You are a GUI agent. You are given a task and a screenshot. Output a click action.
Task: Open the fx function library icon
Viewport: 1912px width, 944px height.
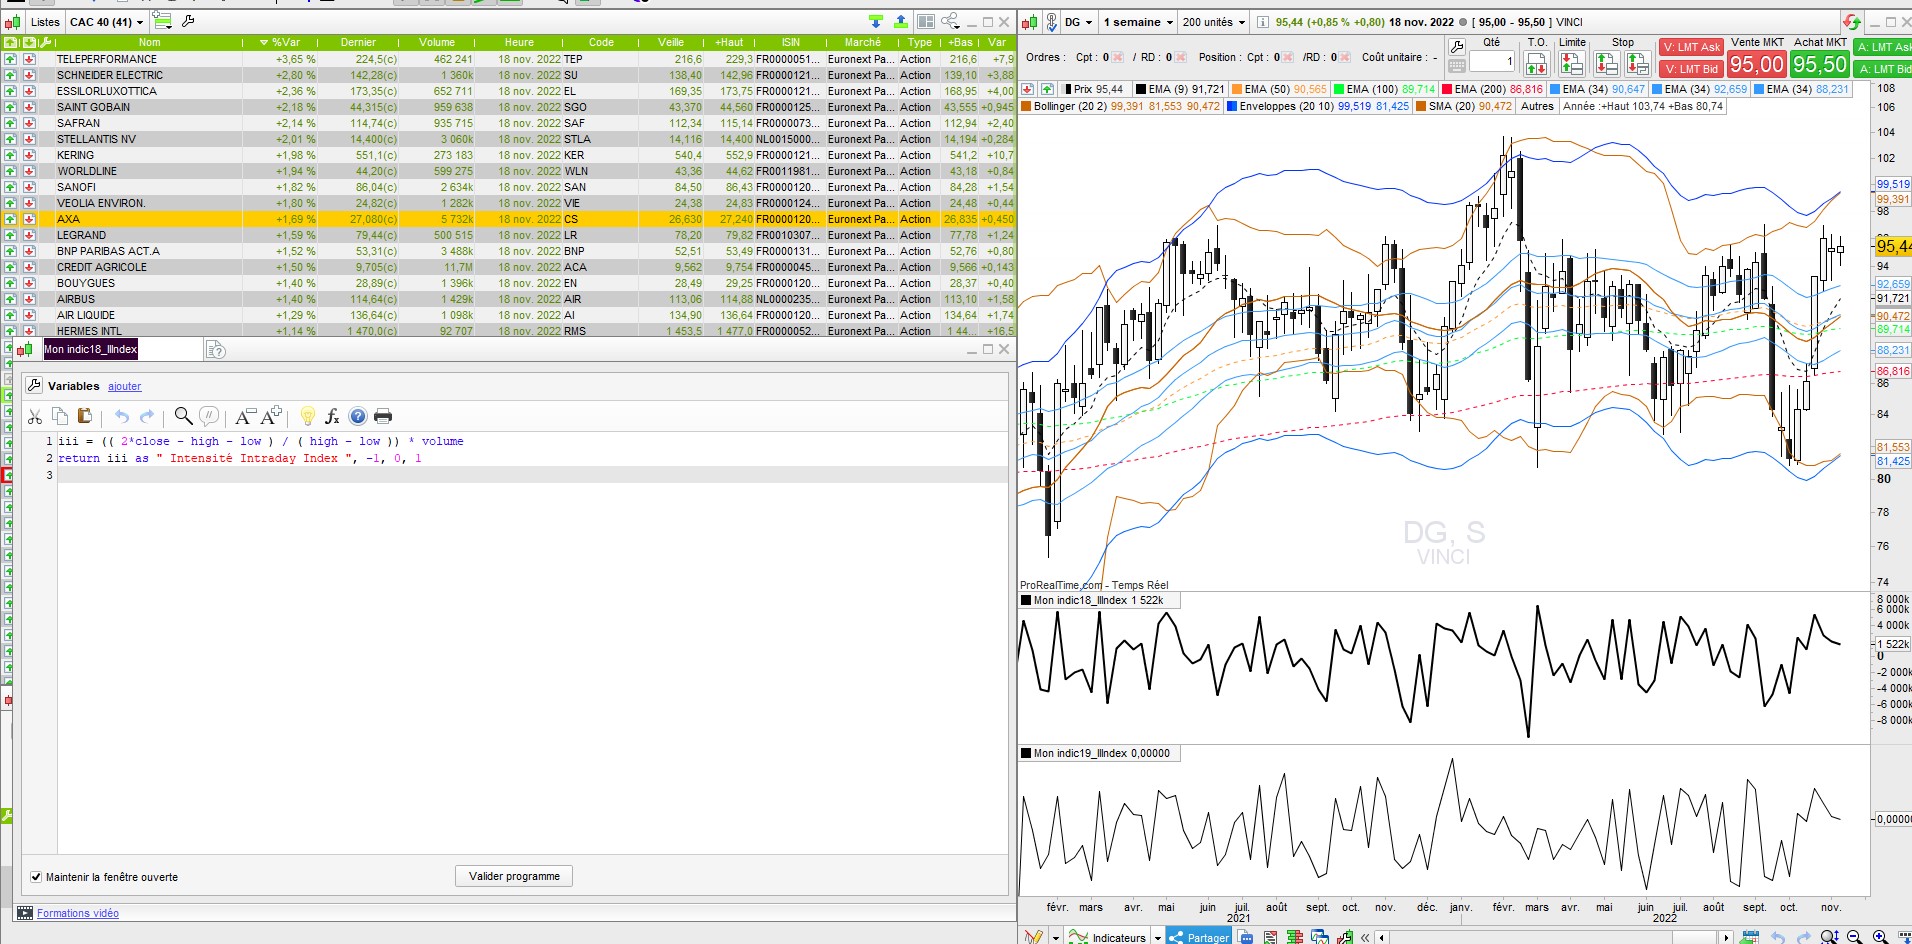[x=332, y=417]
